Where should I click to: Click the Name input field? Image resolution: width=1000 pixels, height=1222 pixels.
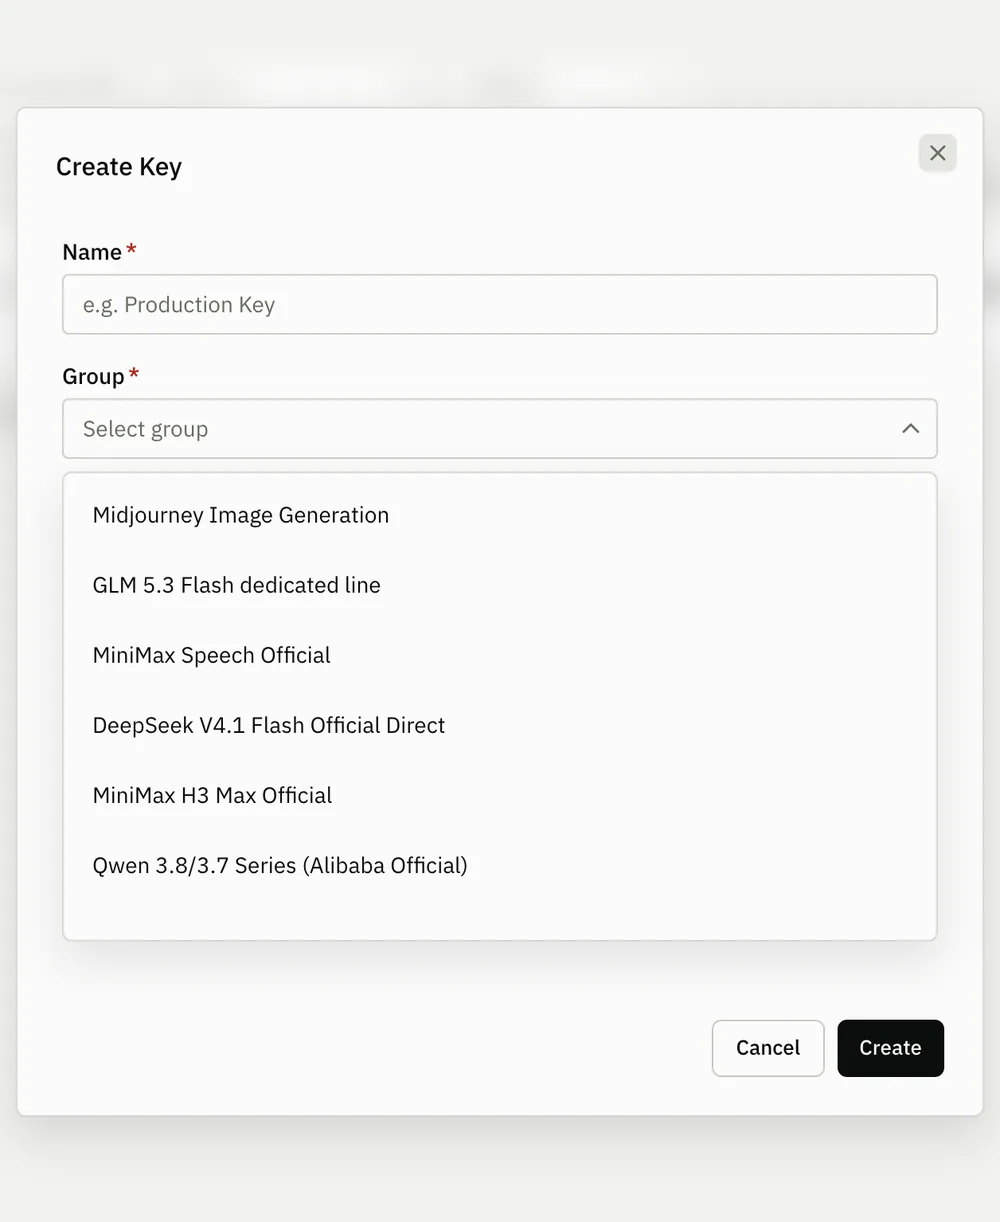click(500, 304)
